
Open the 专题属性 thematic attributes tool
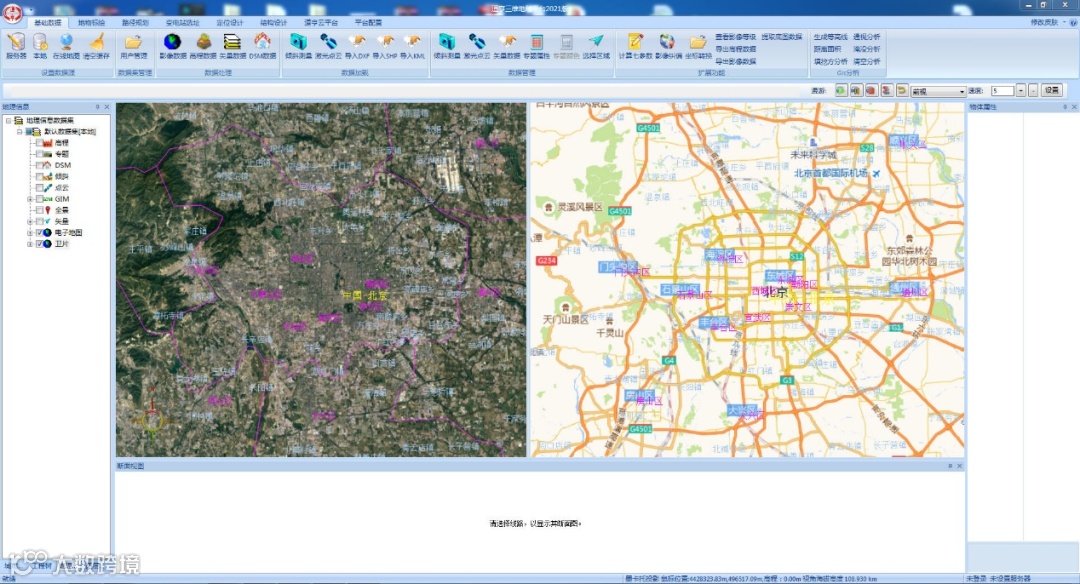pyautogui.click(x=537, y=46)
